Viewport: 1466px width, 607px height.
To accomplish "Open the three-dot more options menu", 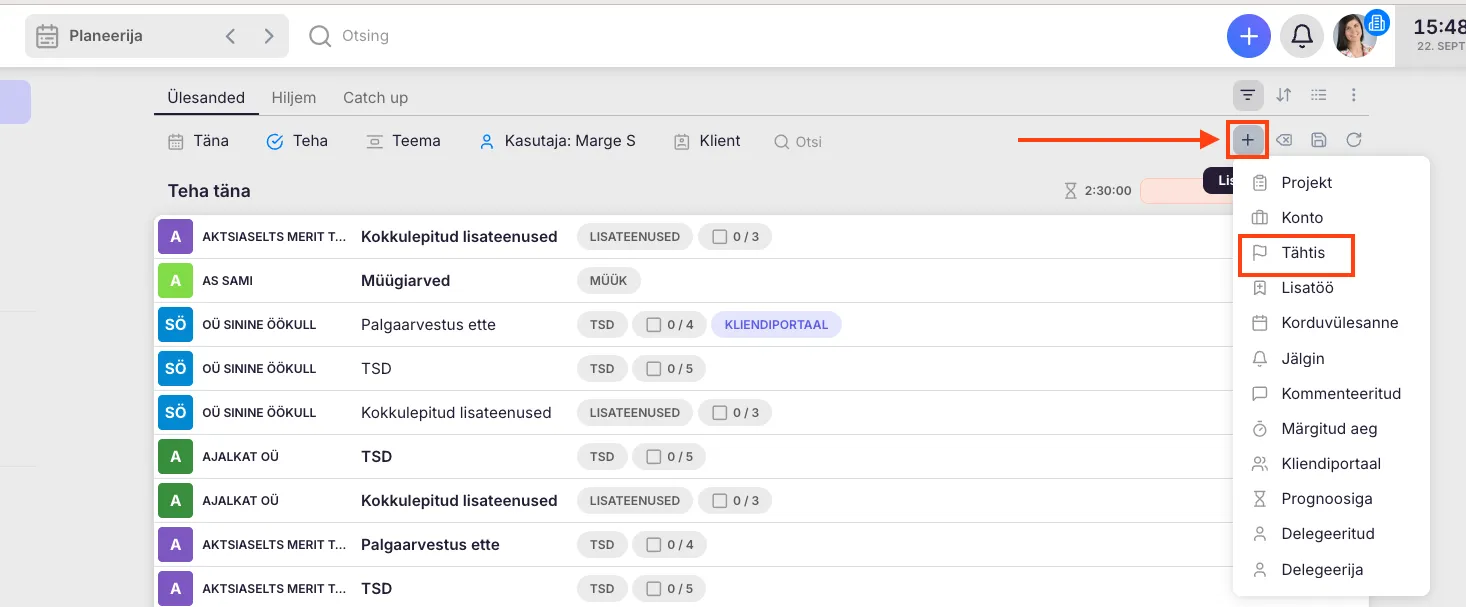I will tap(1354, 95).
